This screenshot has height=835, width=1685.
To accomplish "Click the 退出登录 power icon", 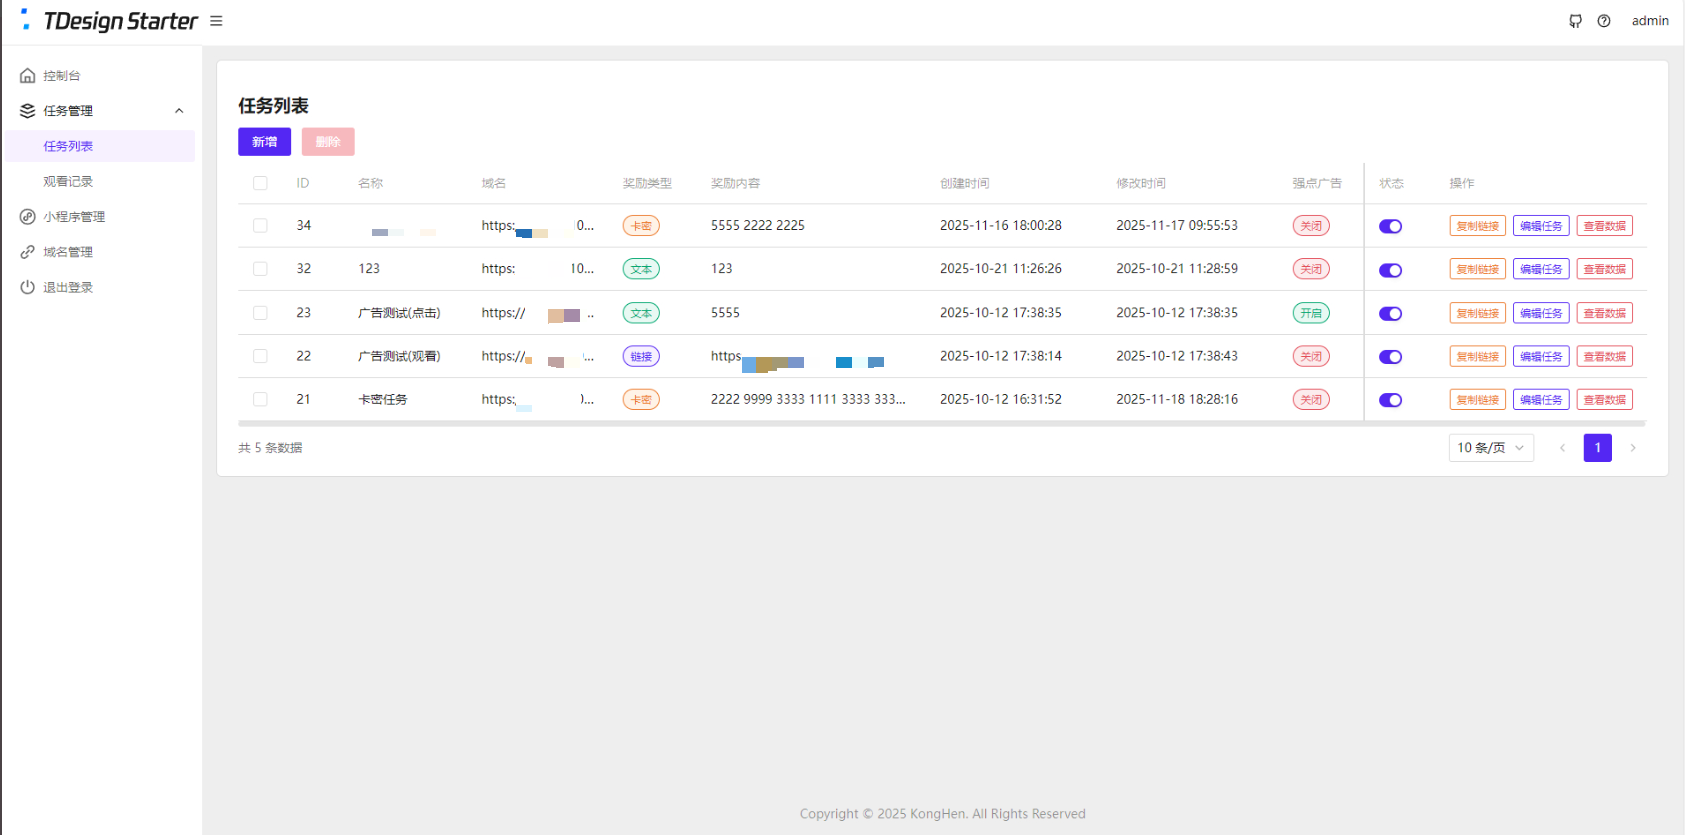I will coord(28,287).
